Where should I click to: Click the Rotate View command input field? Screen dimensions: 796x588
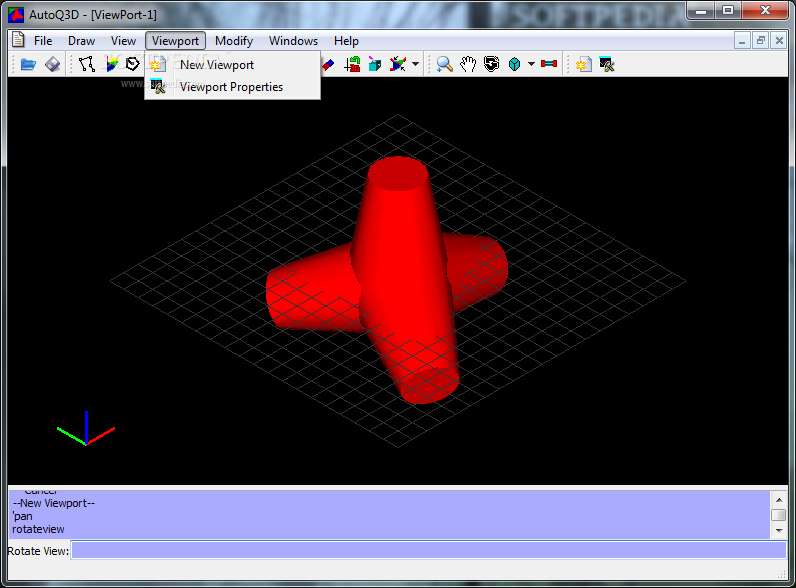click(428, 550)
